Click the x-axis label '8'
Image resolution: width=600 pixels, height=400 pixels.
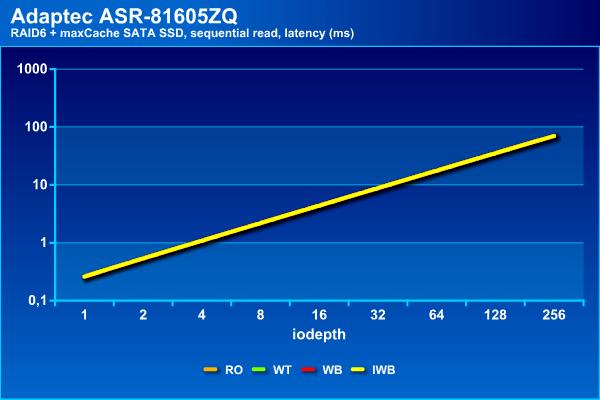click(260, 315)
